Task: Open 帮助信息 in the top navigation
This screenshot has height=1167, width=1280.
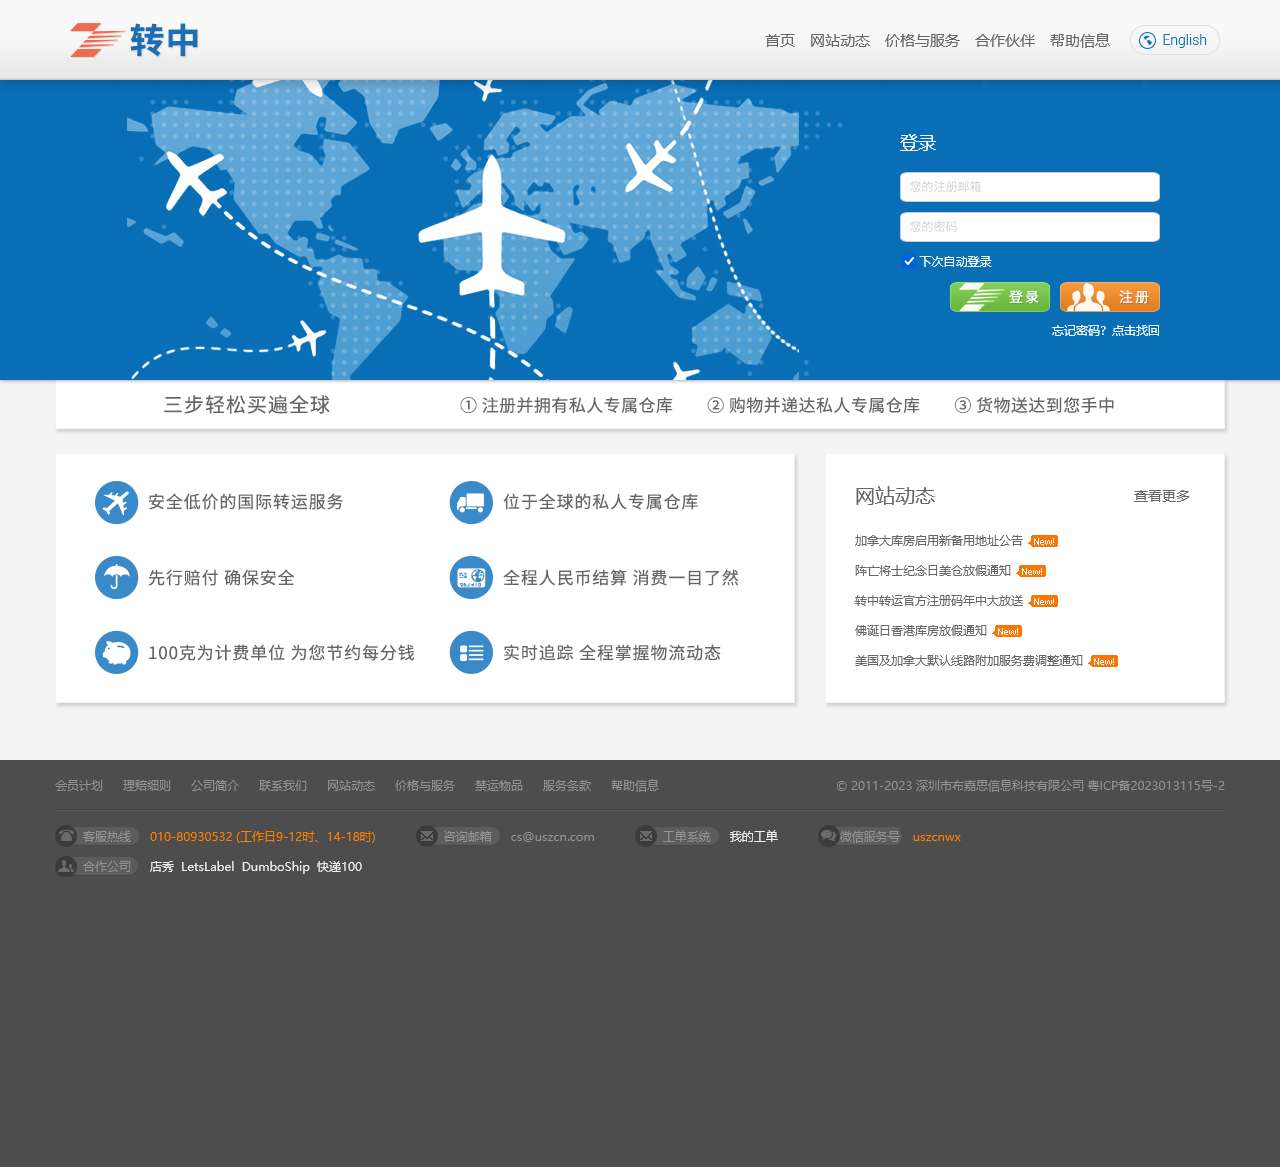Action: point(1080,41)
